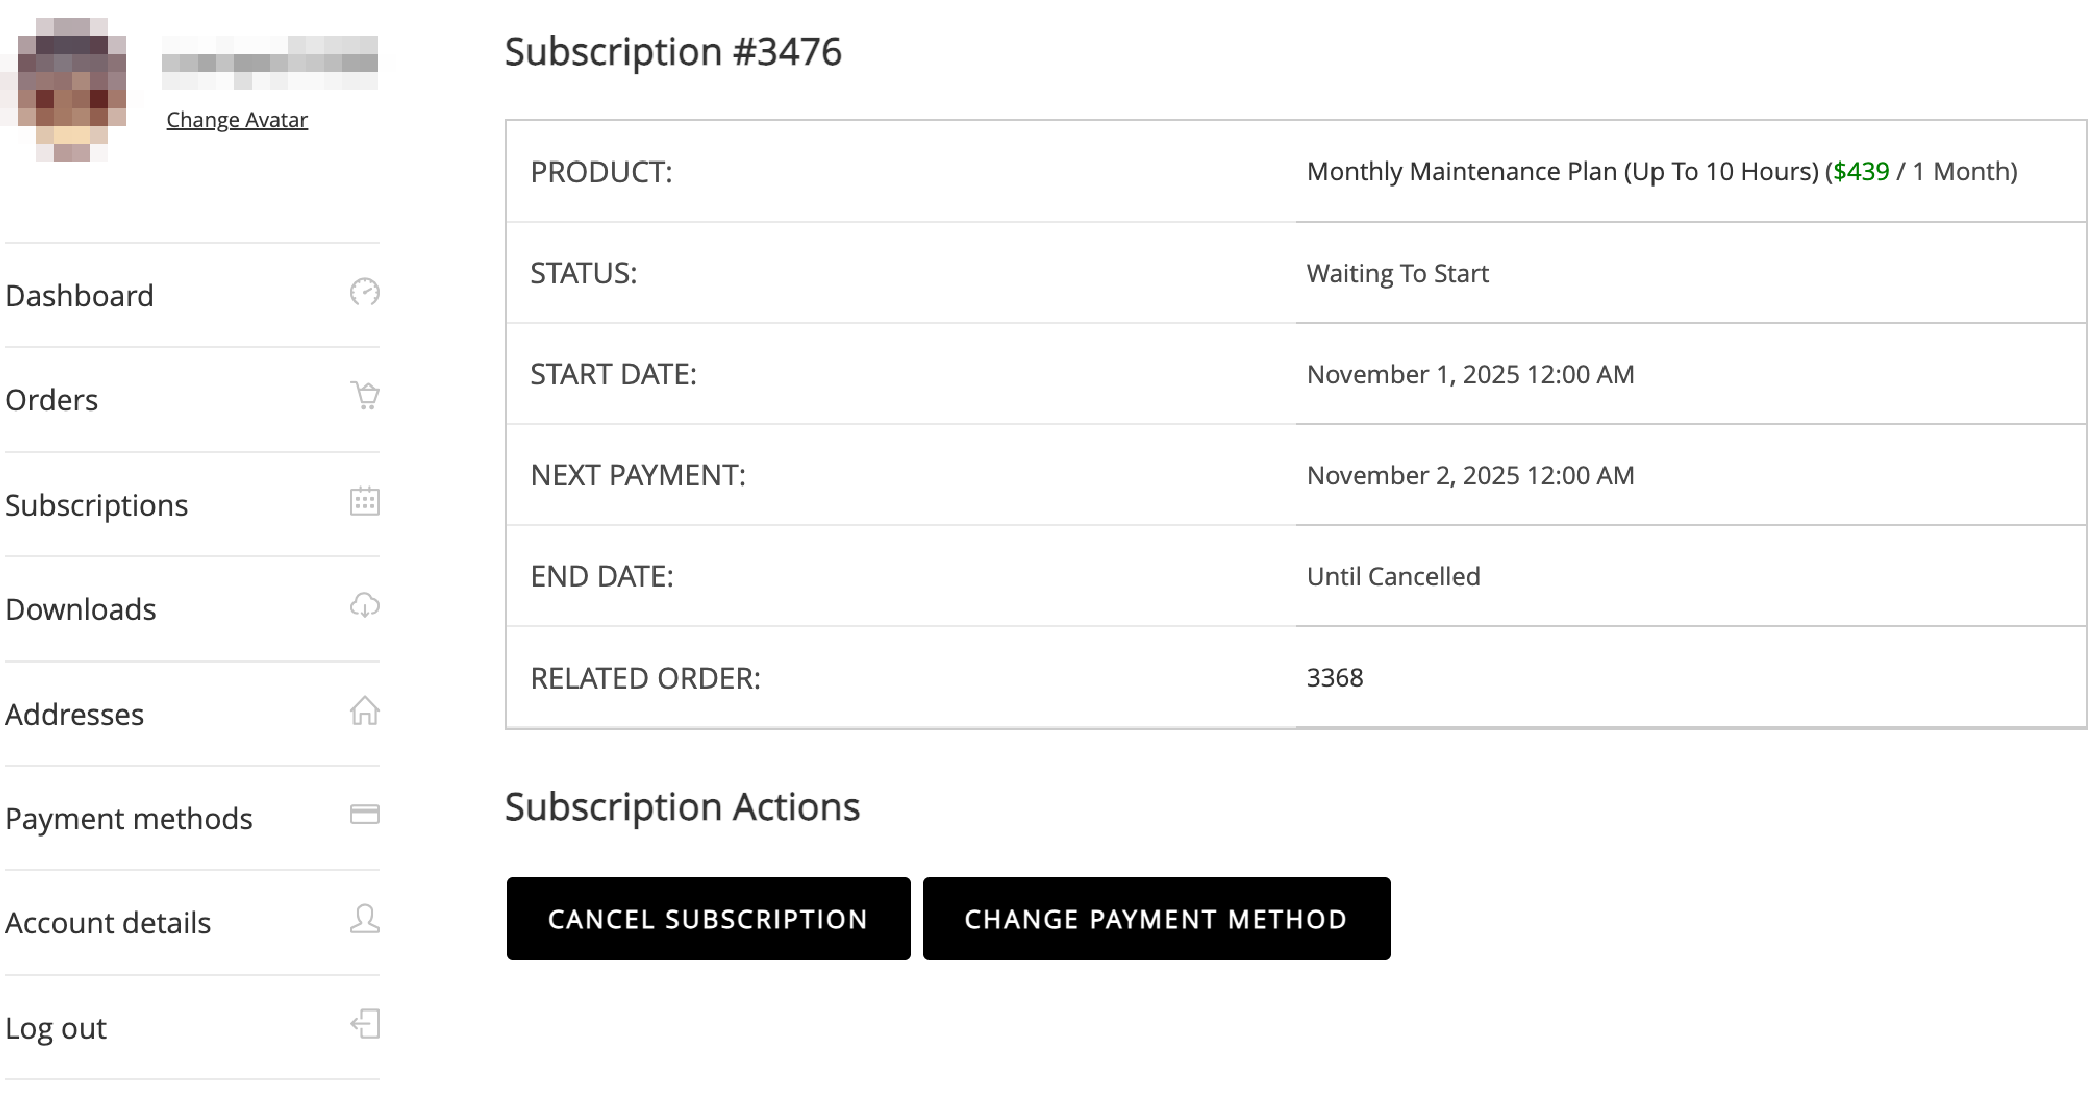Go to Orders in sidebar
The image size is (2095, 1108).
(x=52, y=400)
